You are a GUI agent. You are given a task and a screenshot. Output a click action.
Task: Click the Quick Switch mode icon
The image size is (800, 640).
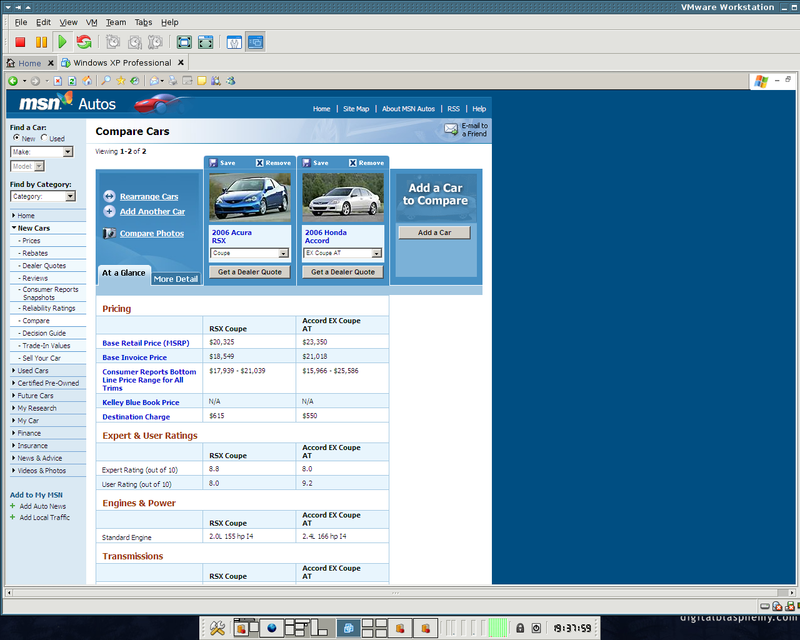(x=206, y=42)
